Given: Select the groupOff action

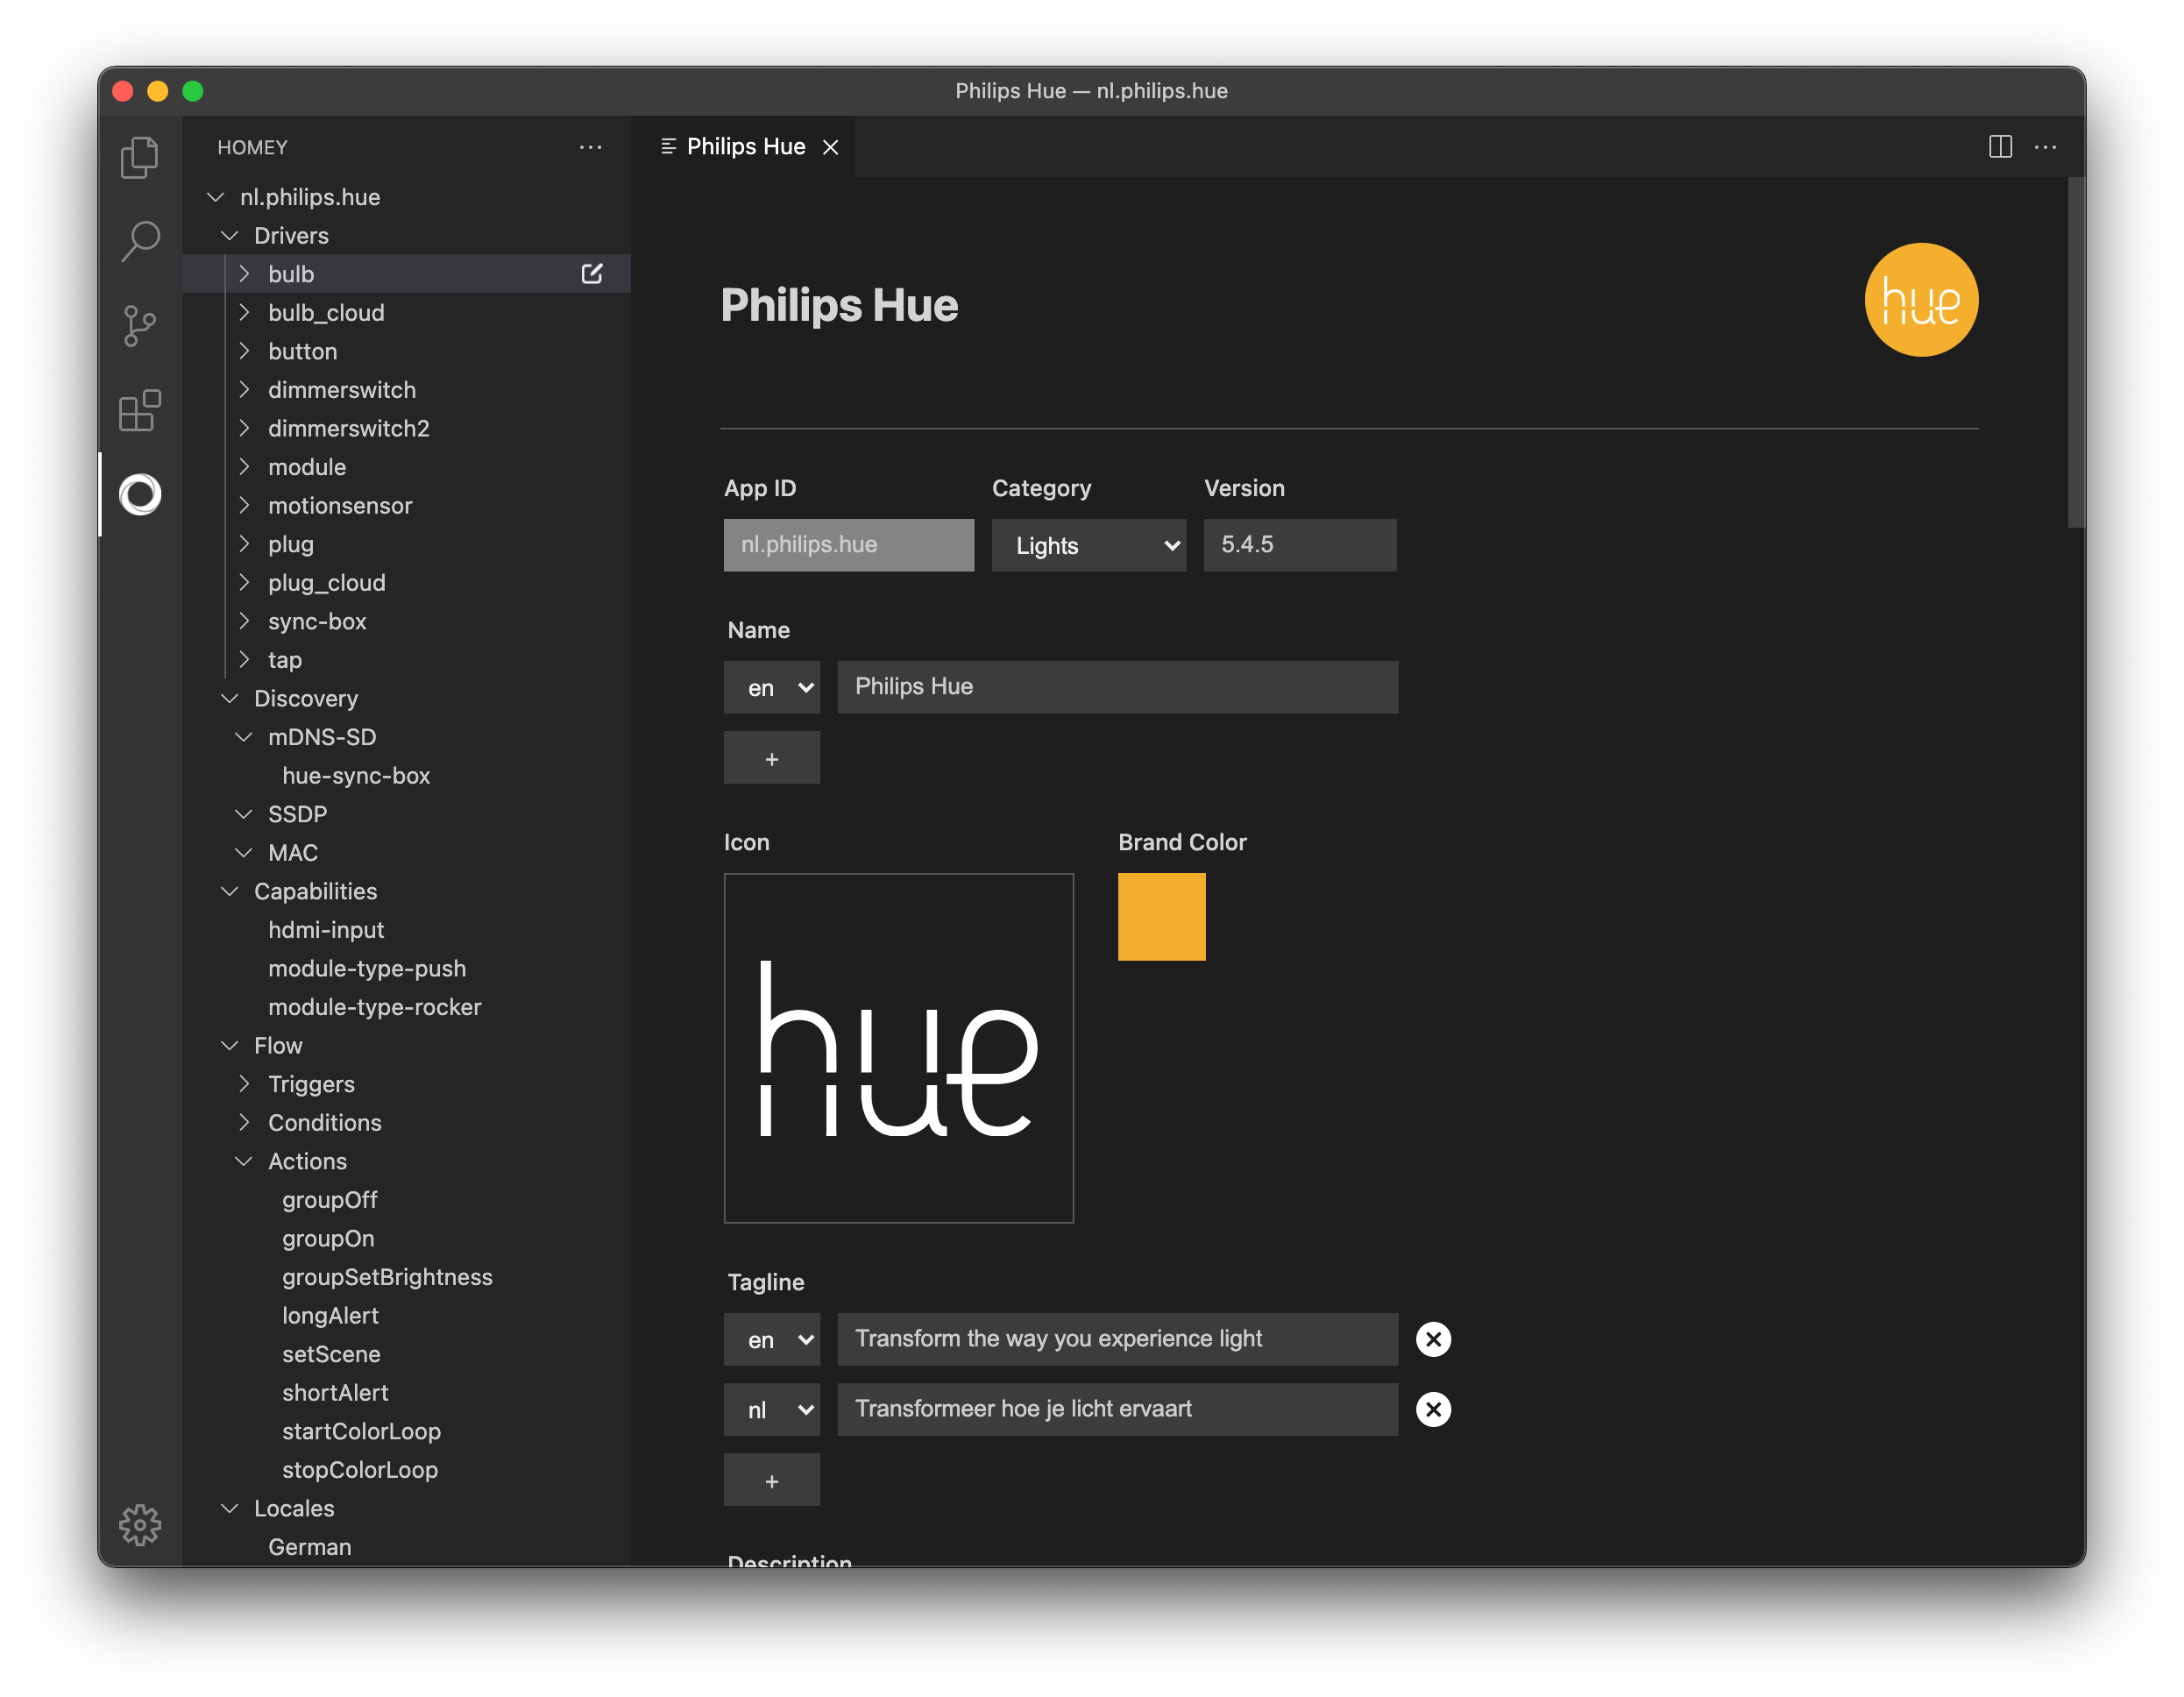Looking at the screenshot, I should 330,1200.
